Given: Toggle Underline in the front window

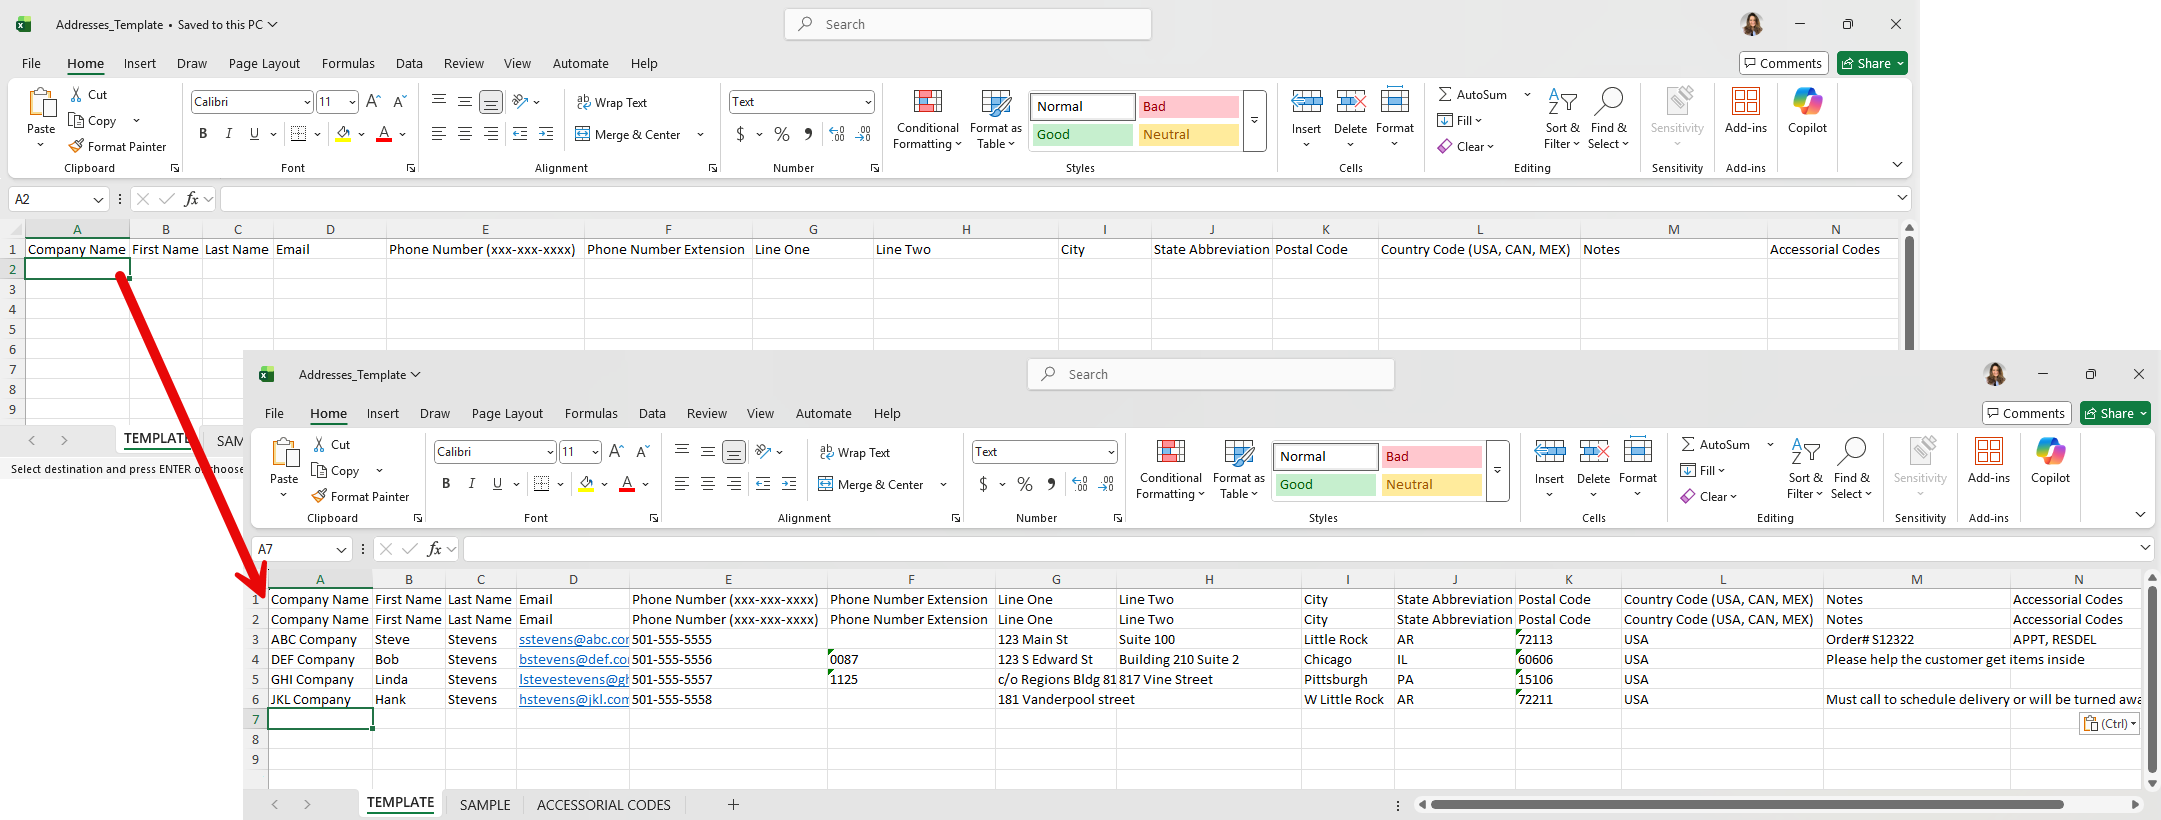Looking at the screenshot, I should (497, 484).
